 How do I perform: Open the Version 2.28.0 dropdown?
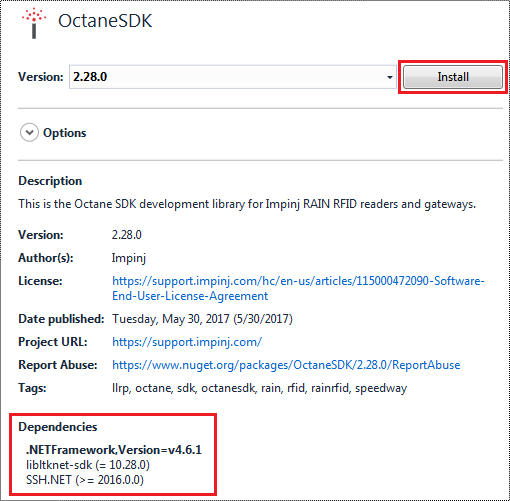pos(233,77)
